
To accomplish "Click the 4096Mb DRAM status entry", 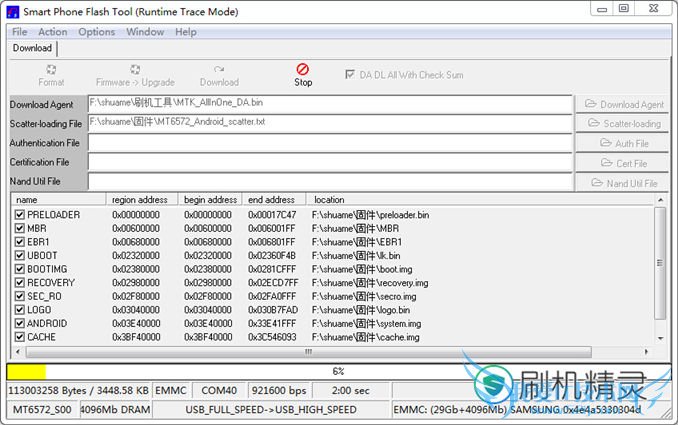I will click(115, 409).
